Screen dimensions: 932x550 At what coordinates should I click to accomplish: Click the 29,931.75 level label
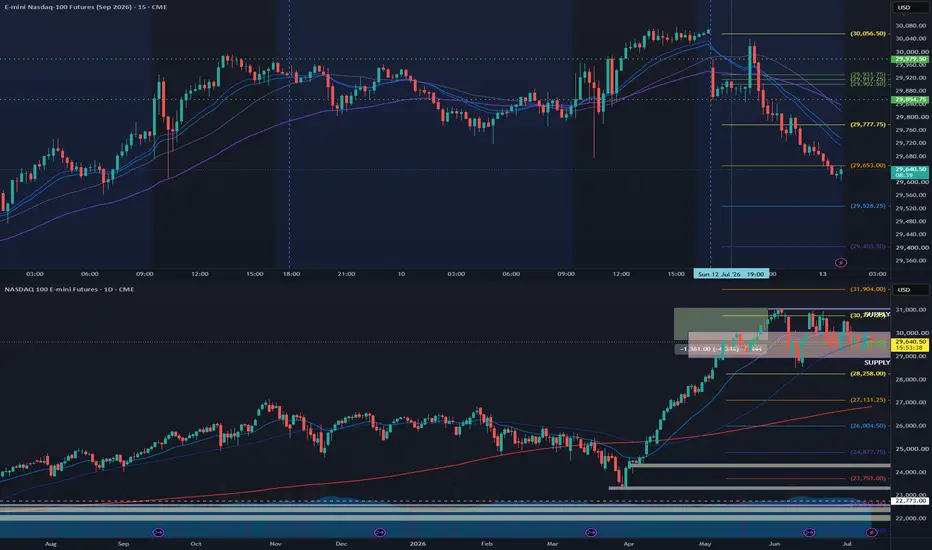pyautogui.click(x=868, y=75)
